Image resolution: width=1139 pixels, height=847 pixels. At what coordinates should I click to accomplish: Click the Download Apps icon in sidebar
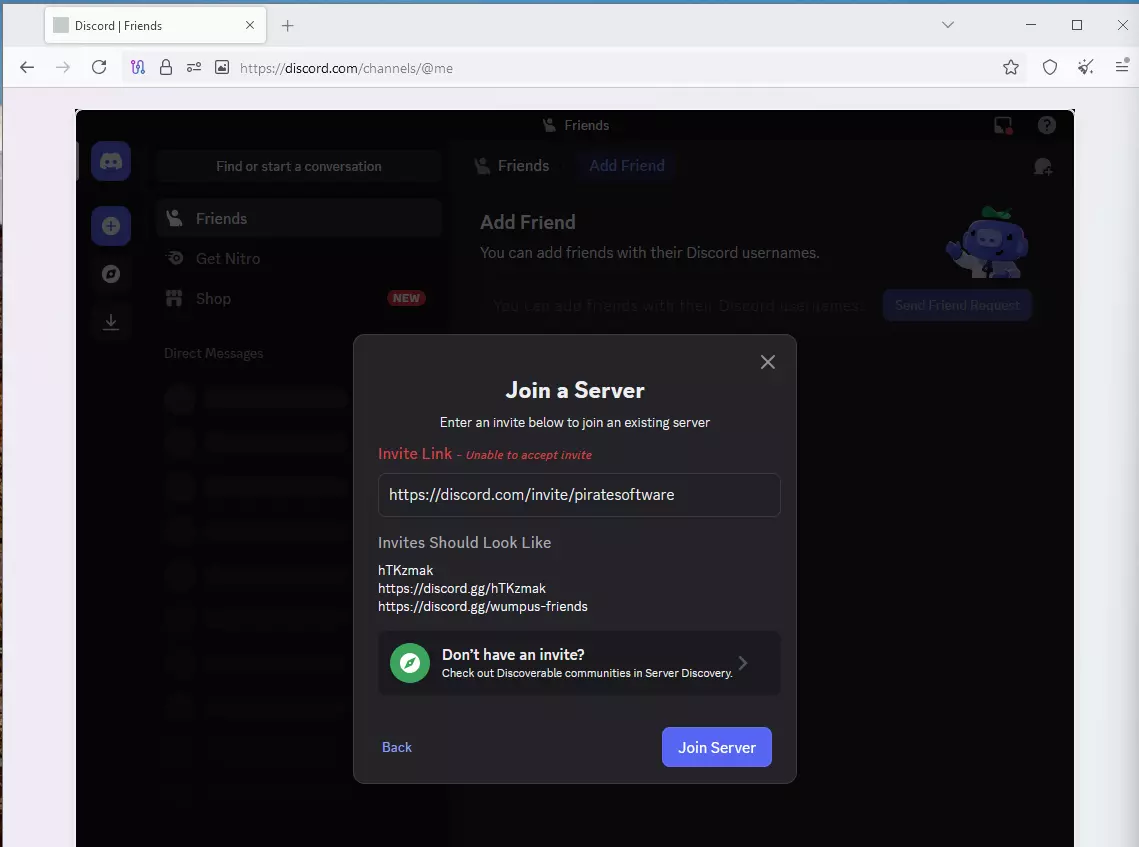pyautogui.click(x=110, y=322)
